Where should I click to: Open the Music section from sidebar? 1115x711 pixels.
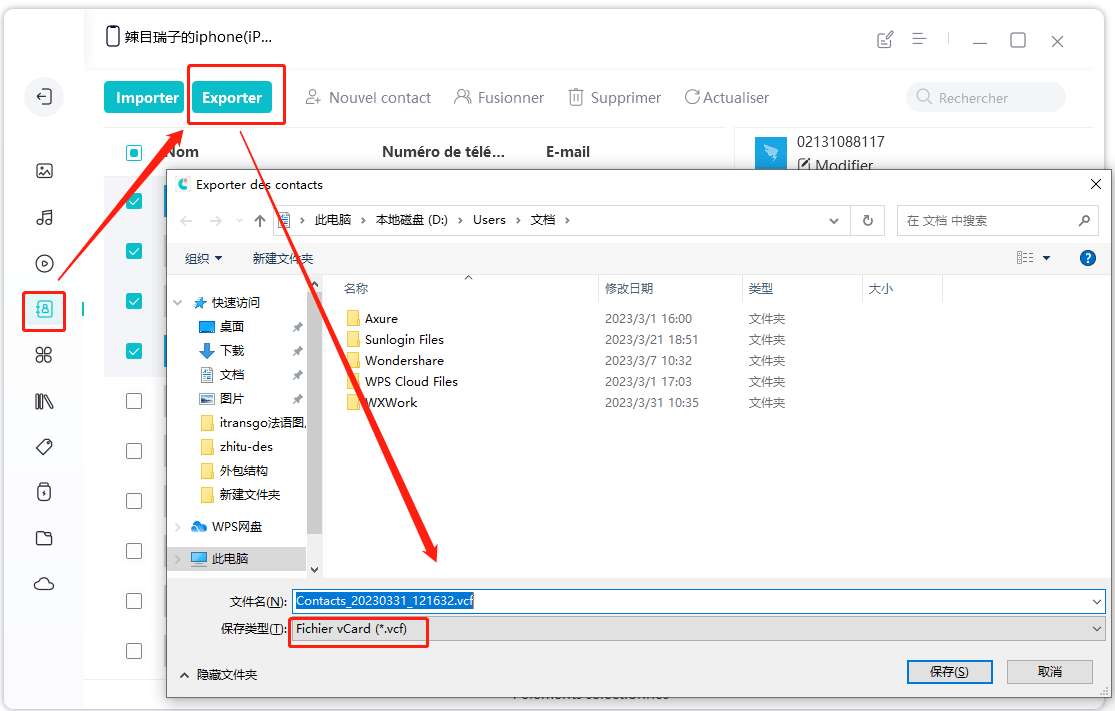44,217
